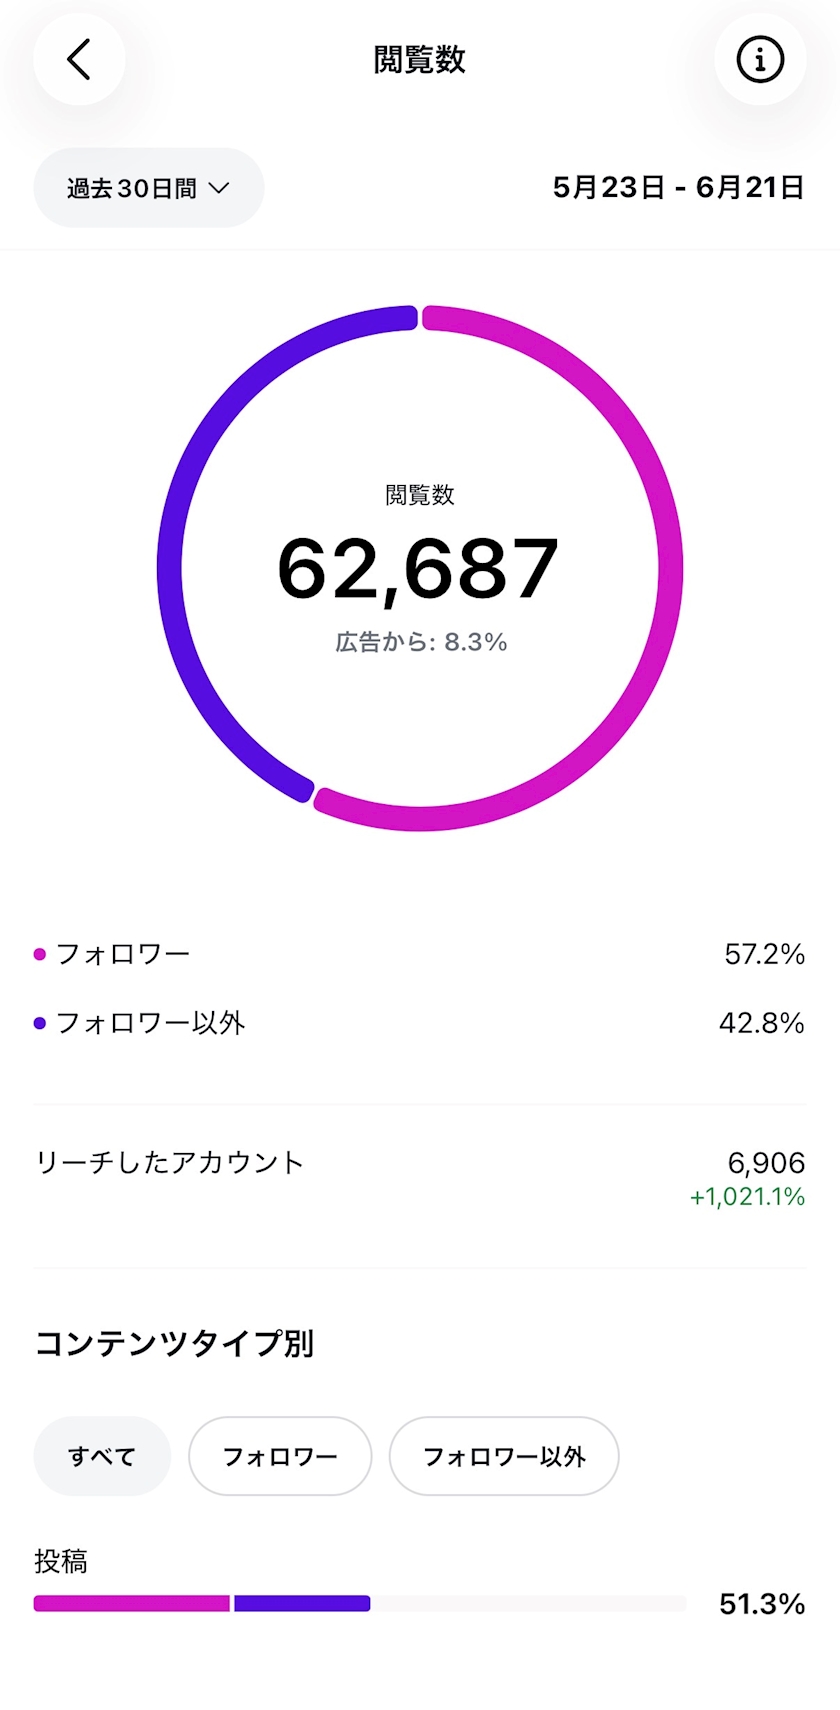
Task: Select the フォロワー以外 filter chip
Action: (504, 1456)
